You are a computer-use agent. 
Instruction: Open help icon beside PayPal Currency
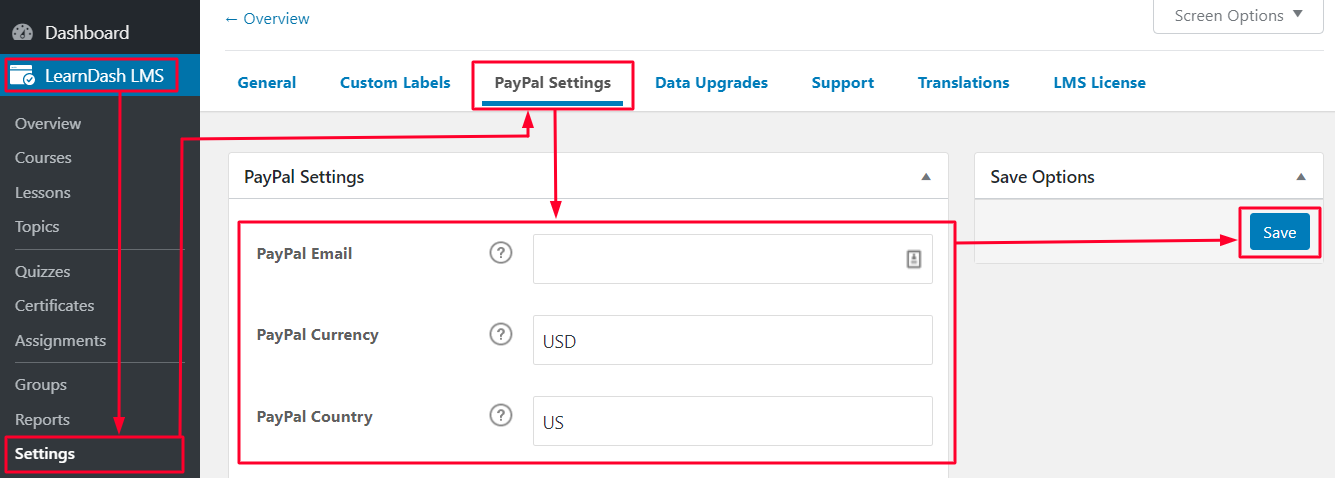(x=501, y=334)
